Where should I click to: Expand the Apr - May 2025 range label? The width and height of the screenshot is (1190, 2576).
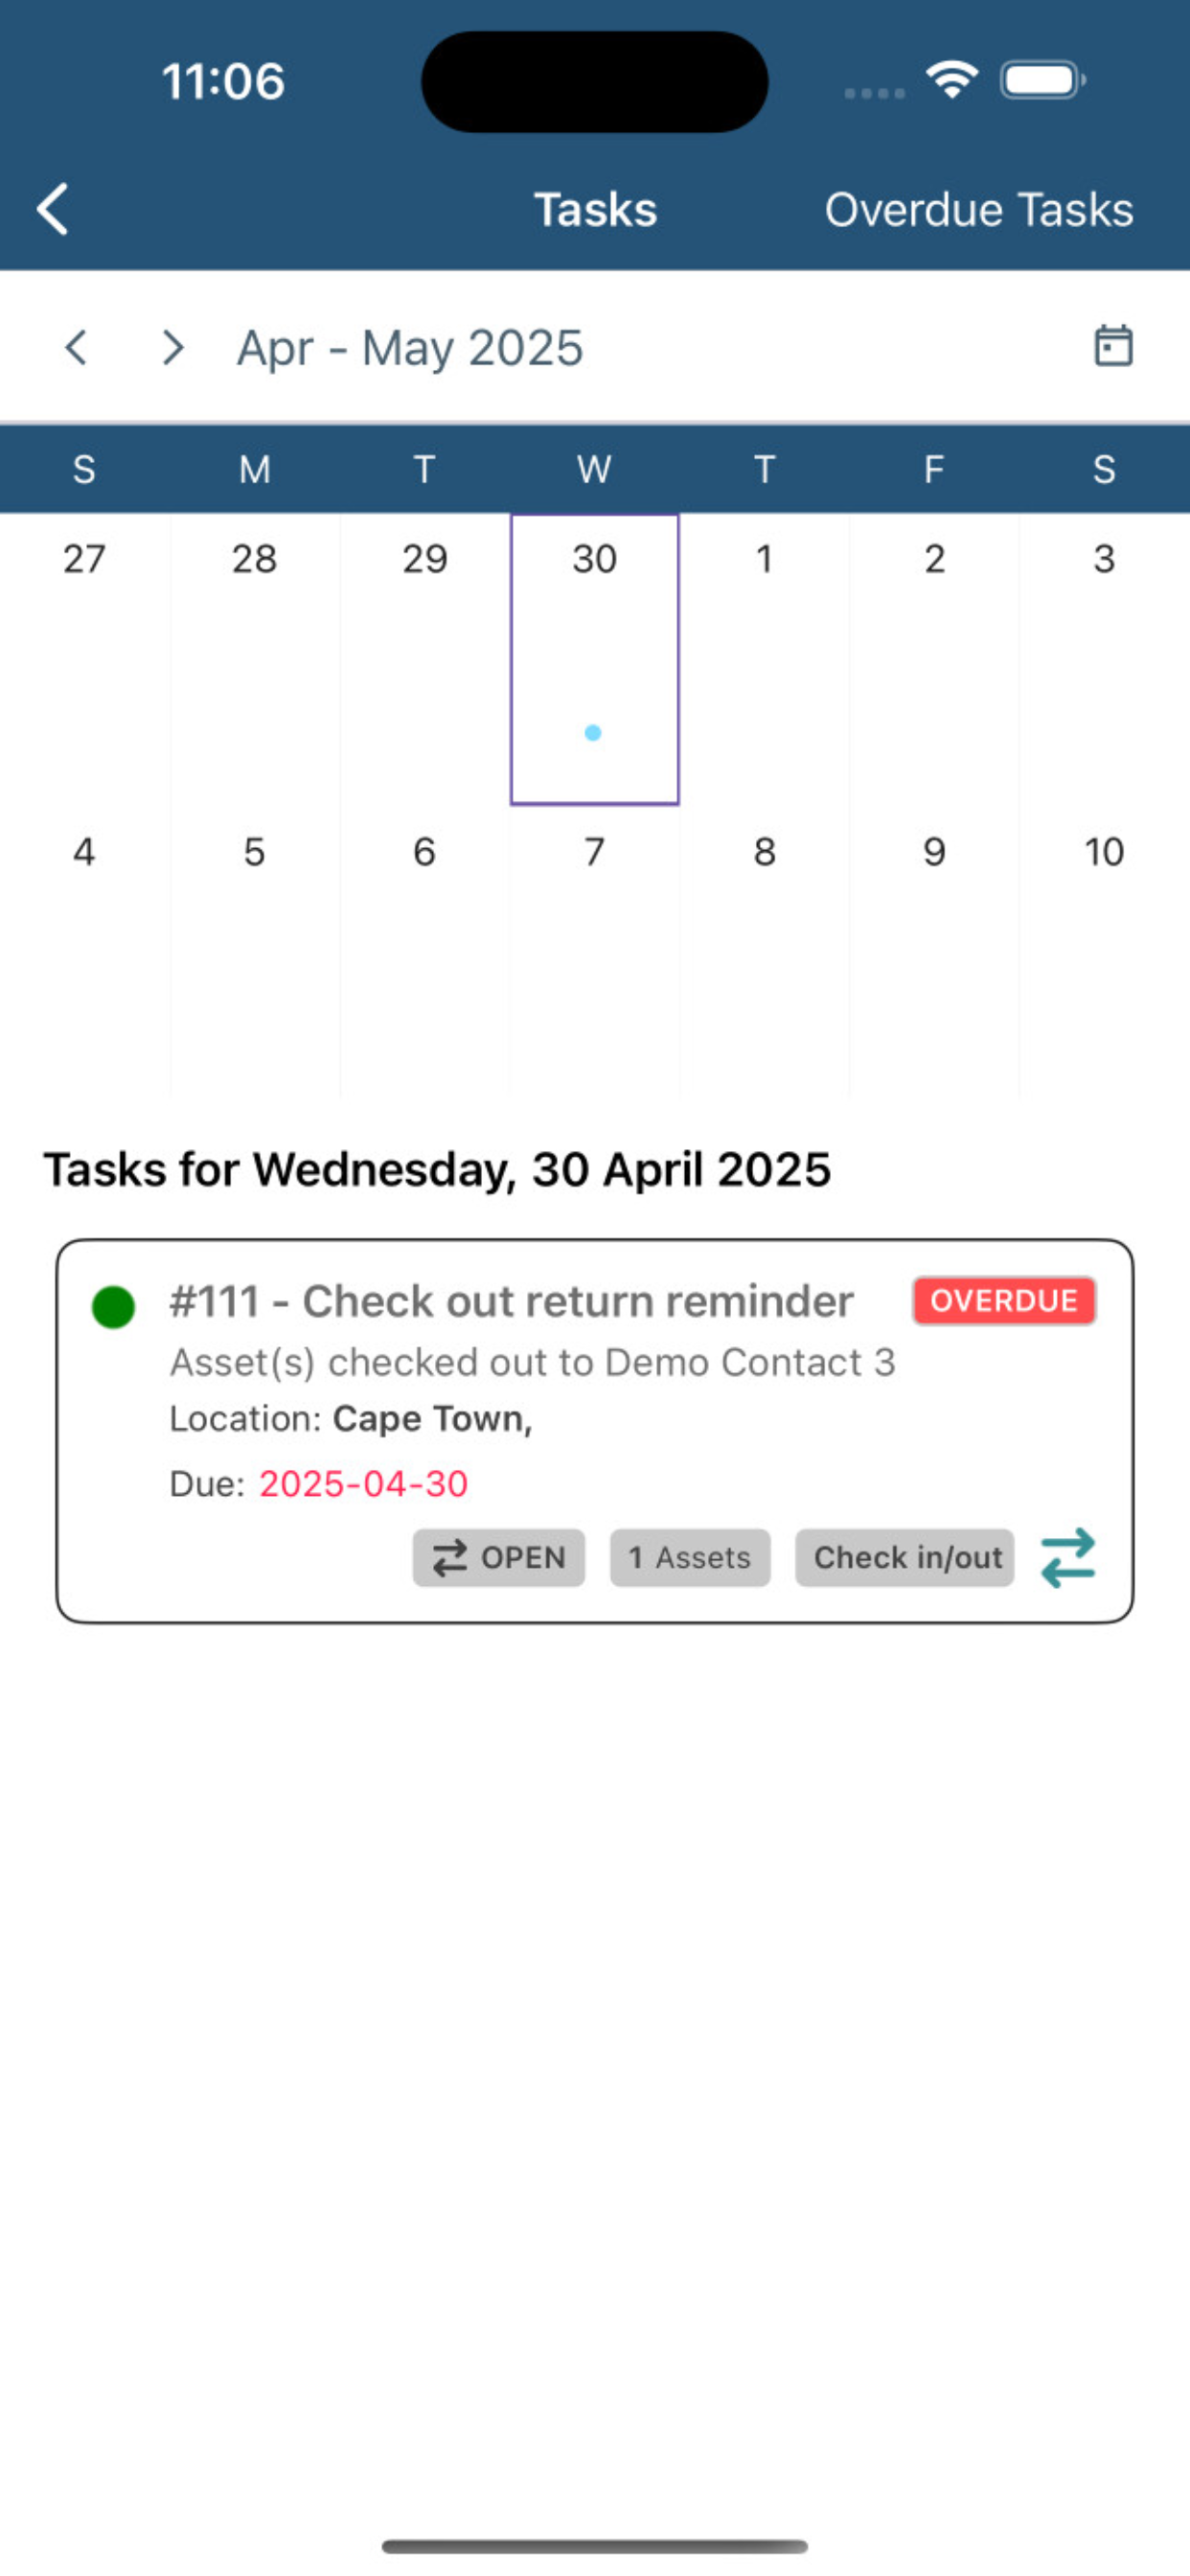click(x=410, y=348)
